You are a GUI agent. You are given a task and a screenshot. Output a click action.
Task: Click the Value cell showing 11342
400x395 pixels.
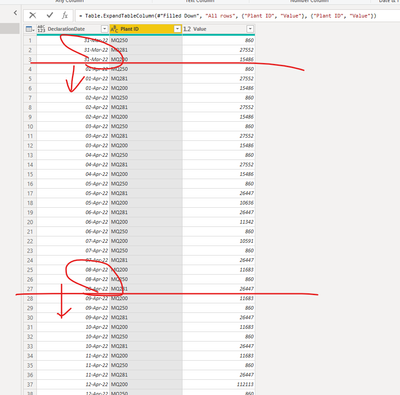[x=219, y=222]
